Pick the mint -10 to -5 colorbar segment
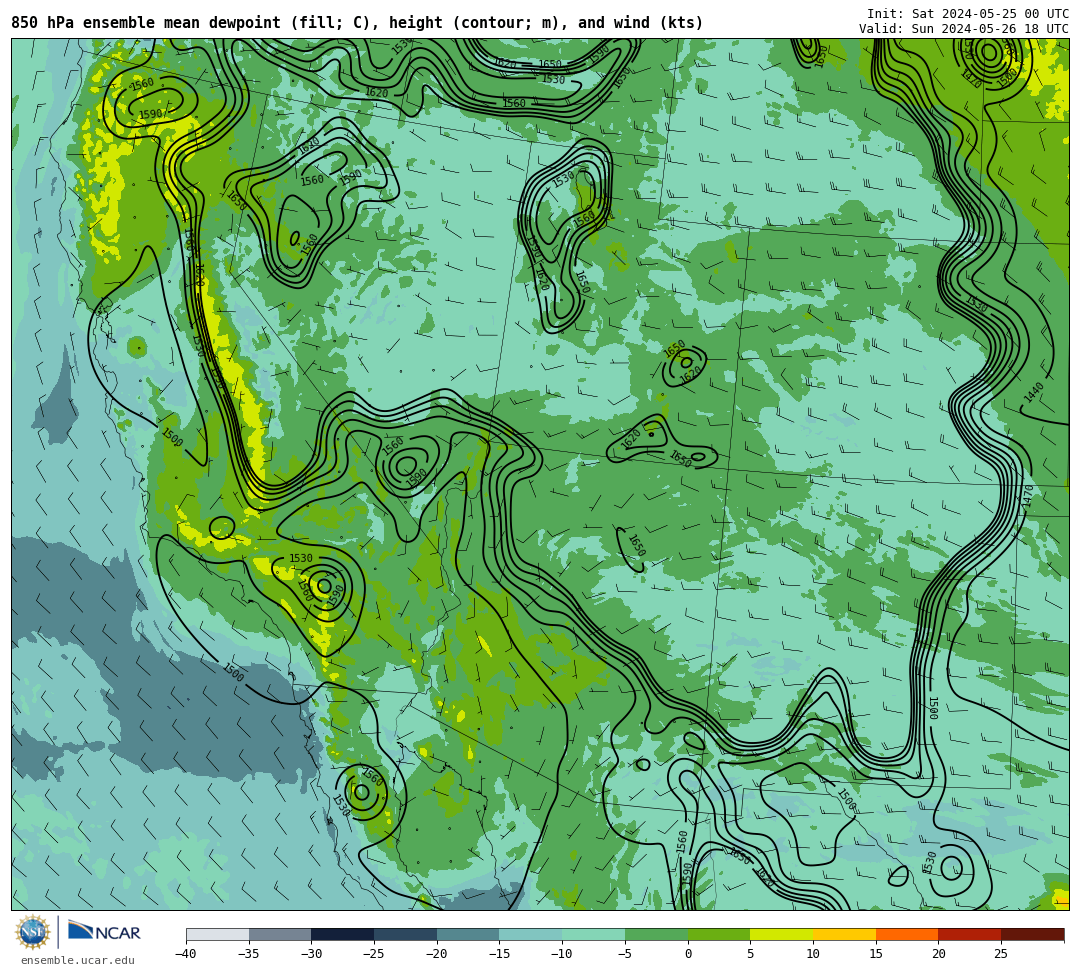1080x973 pixels. (594, 934)
